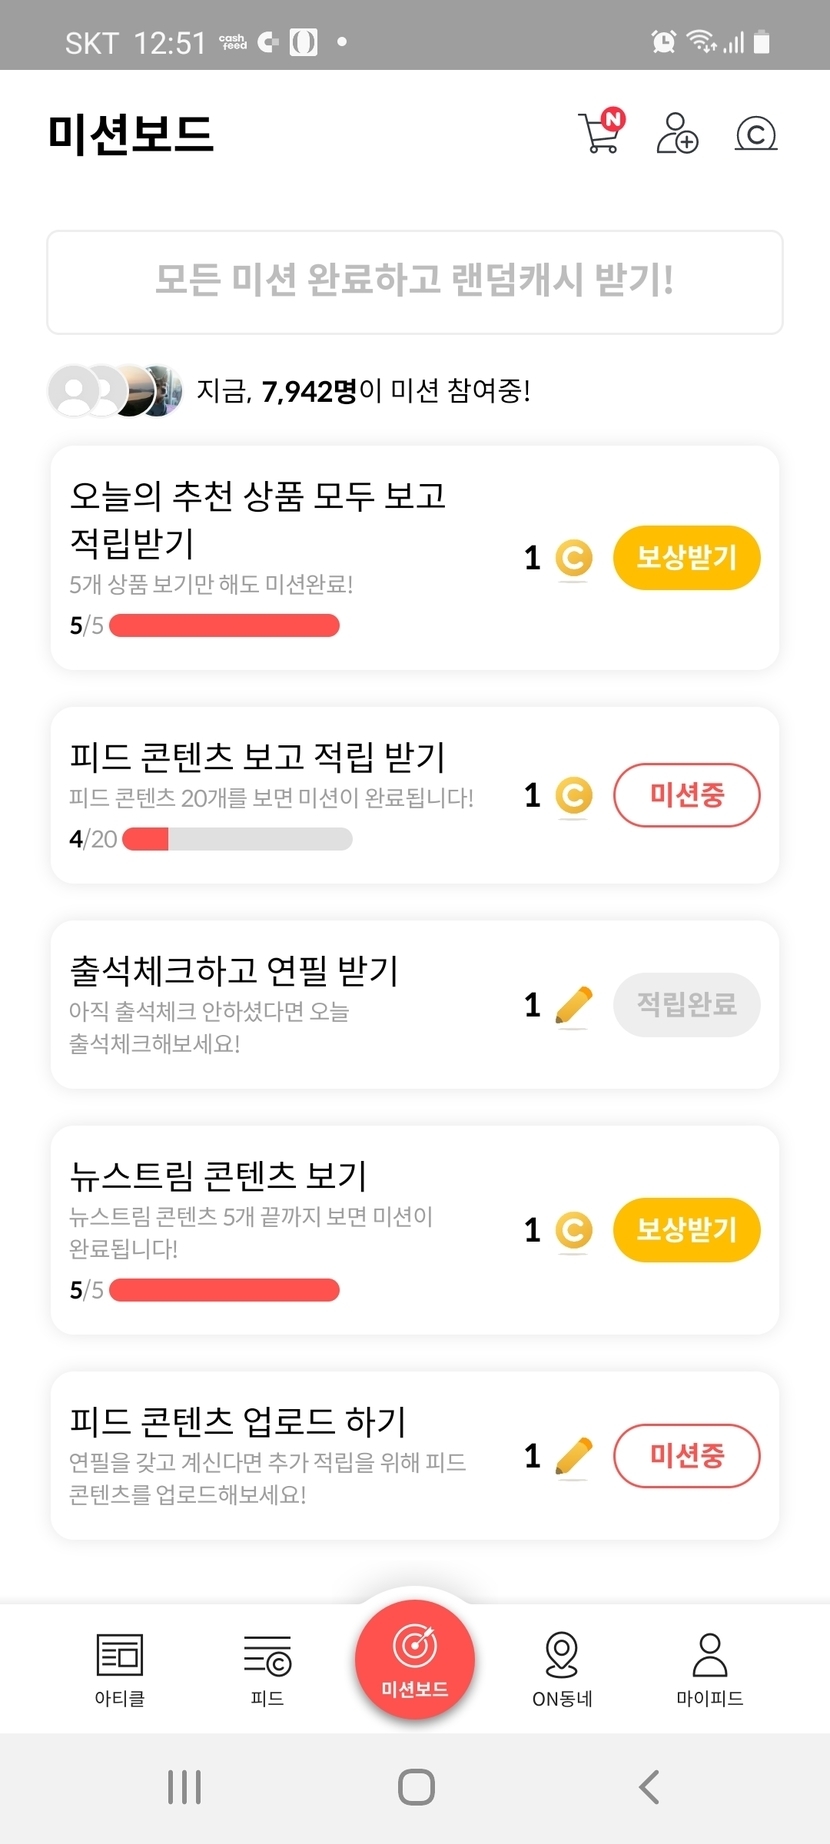Image resolution: width=830 pixels, height=1844 pixels.
Task: Tap the pencil reward icon for attendance check
Action: [573, 1005]
